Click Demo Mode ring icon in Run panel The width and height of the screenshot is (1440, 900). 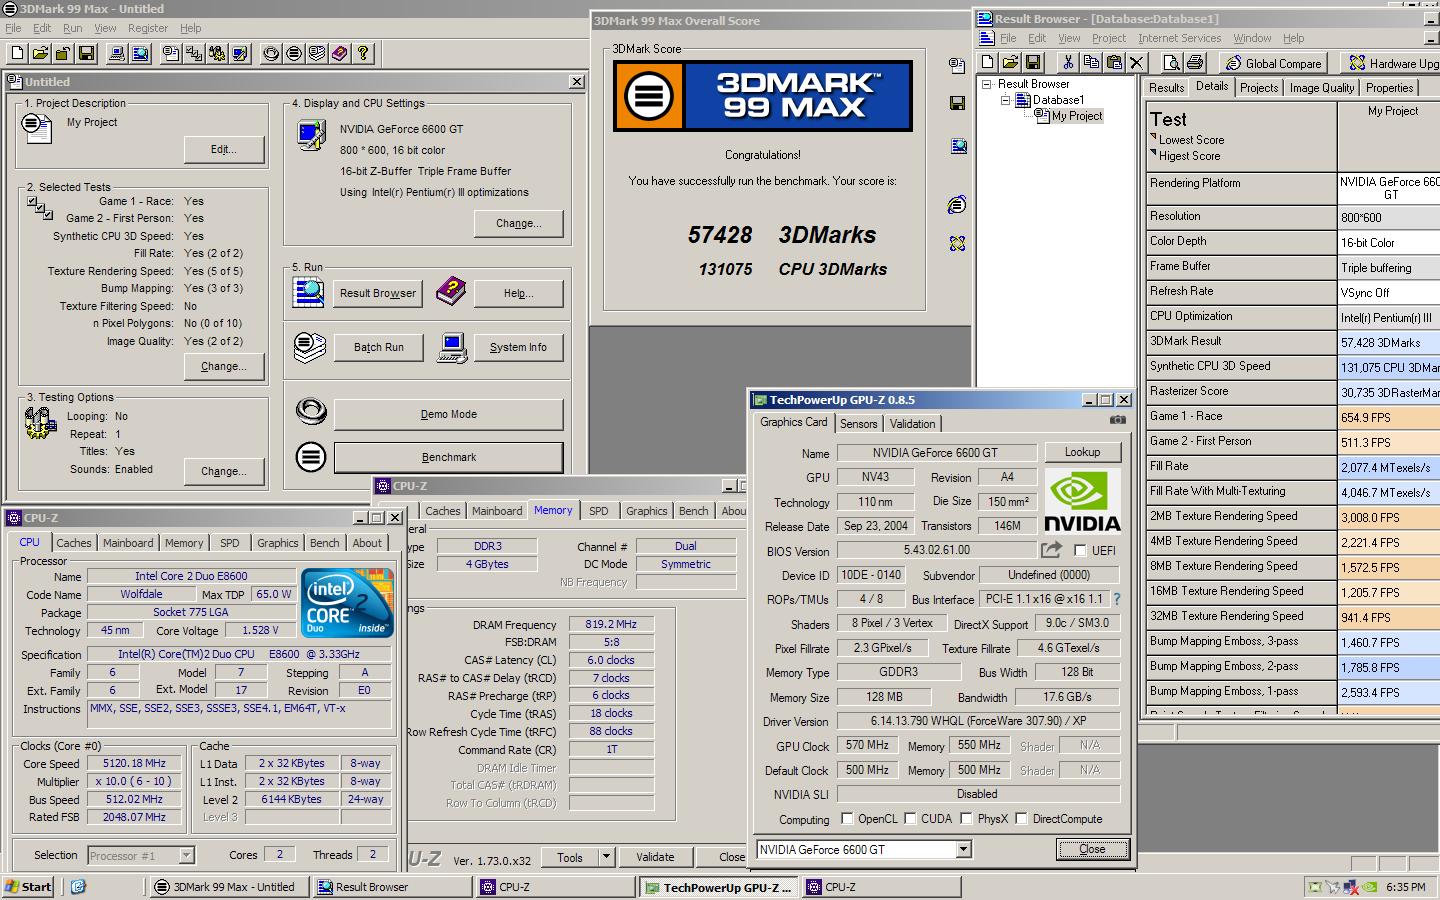coord(311,411)
